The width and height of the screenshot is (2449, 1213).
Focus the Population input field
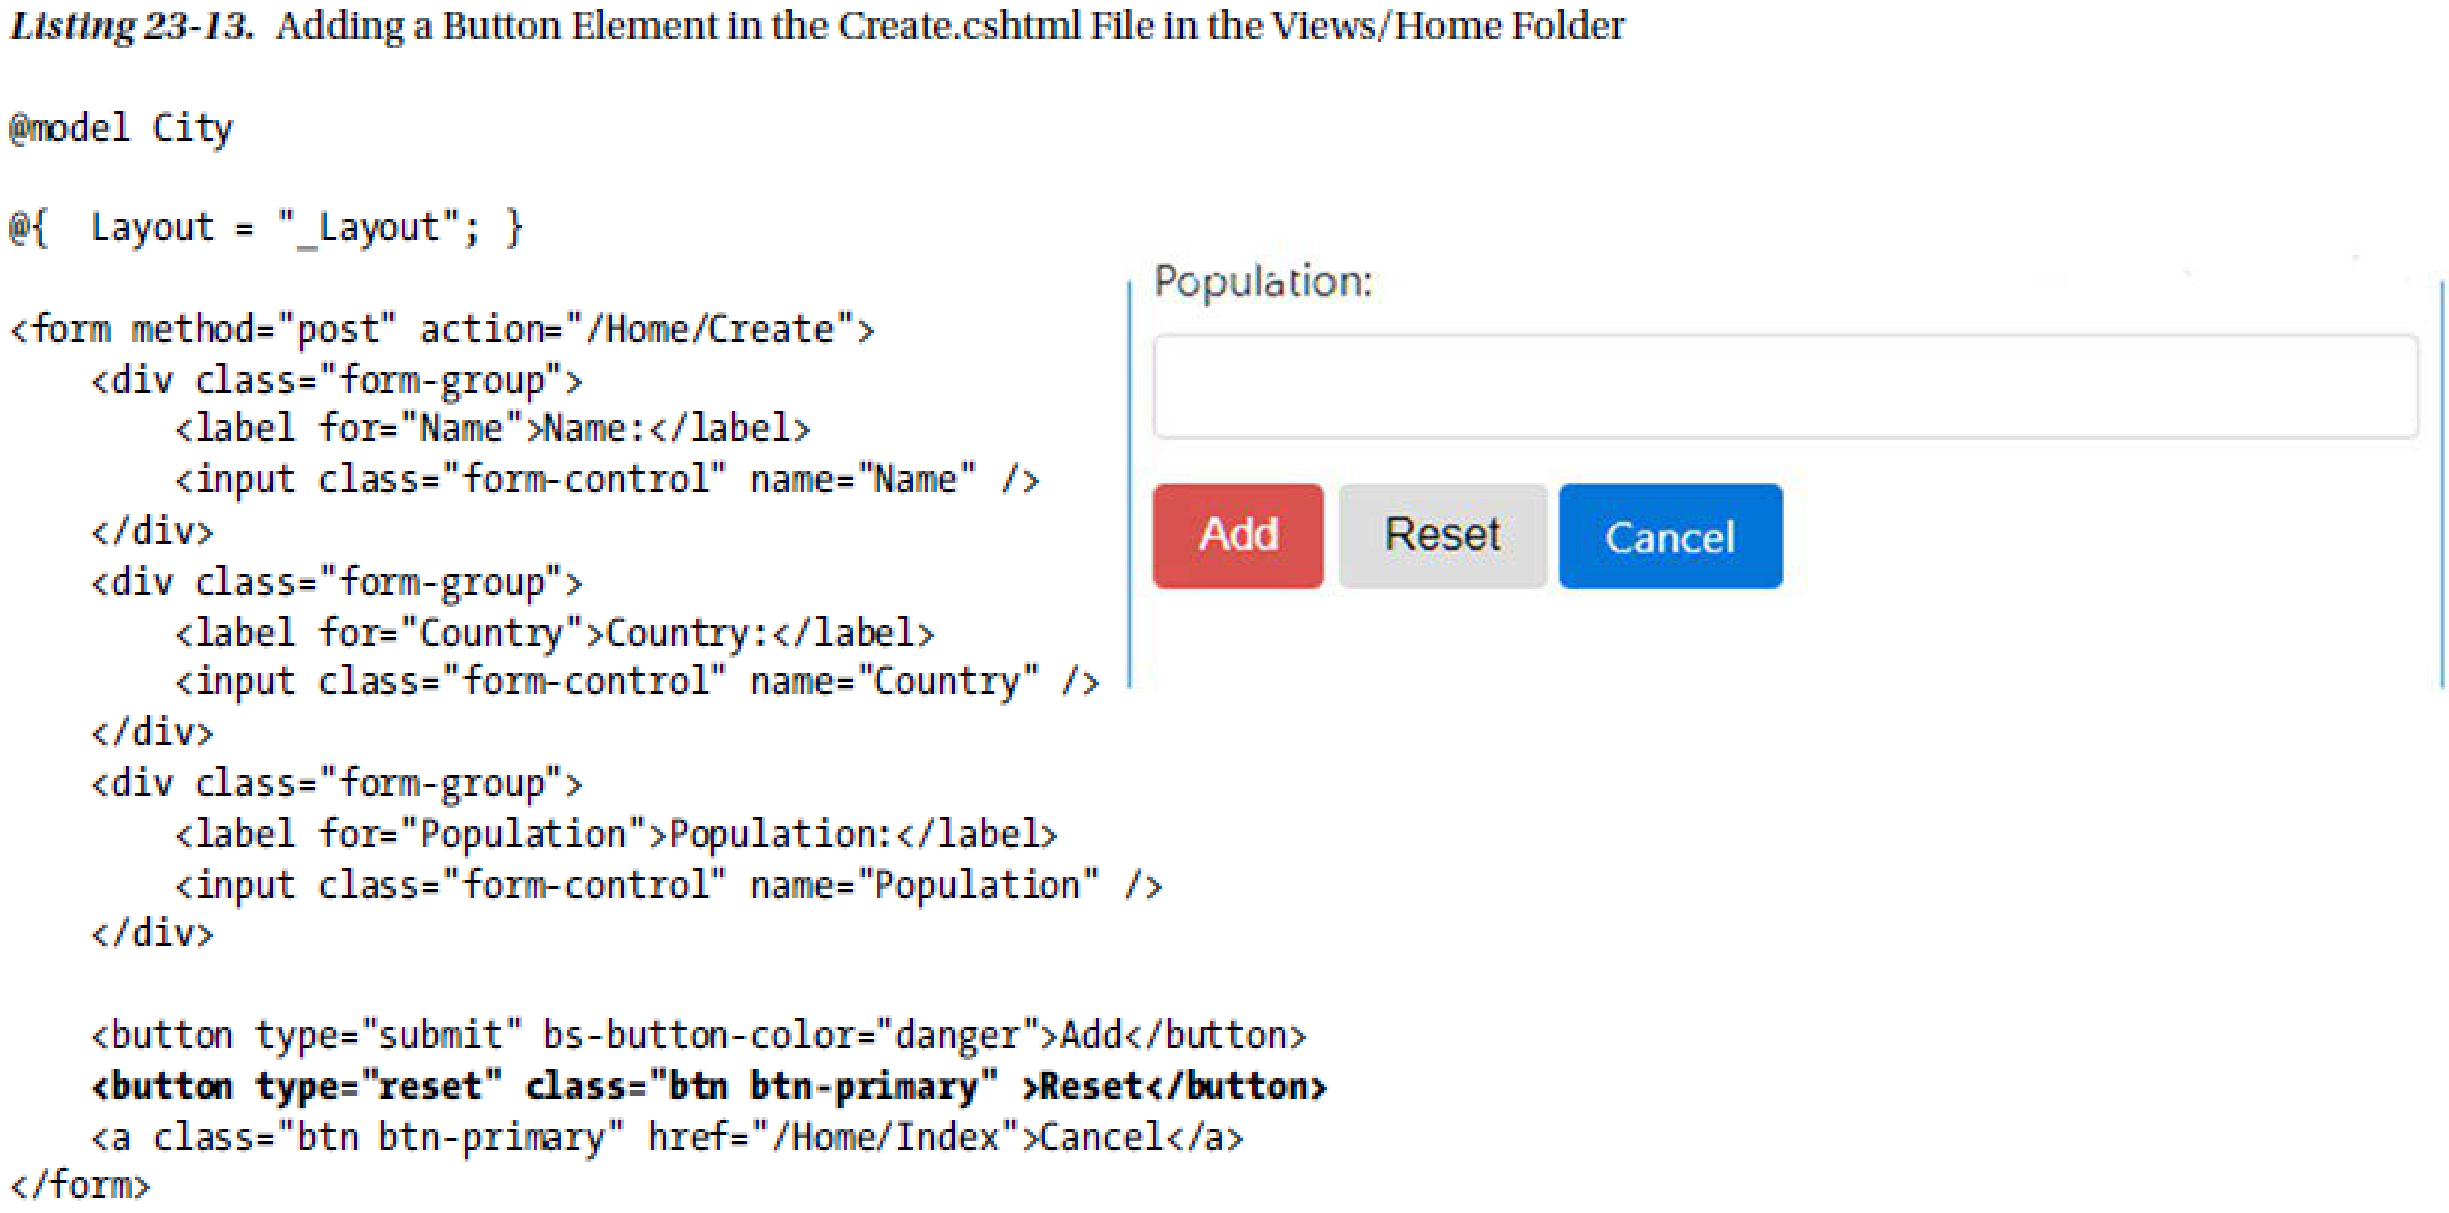[x=1784, y=387]
